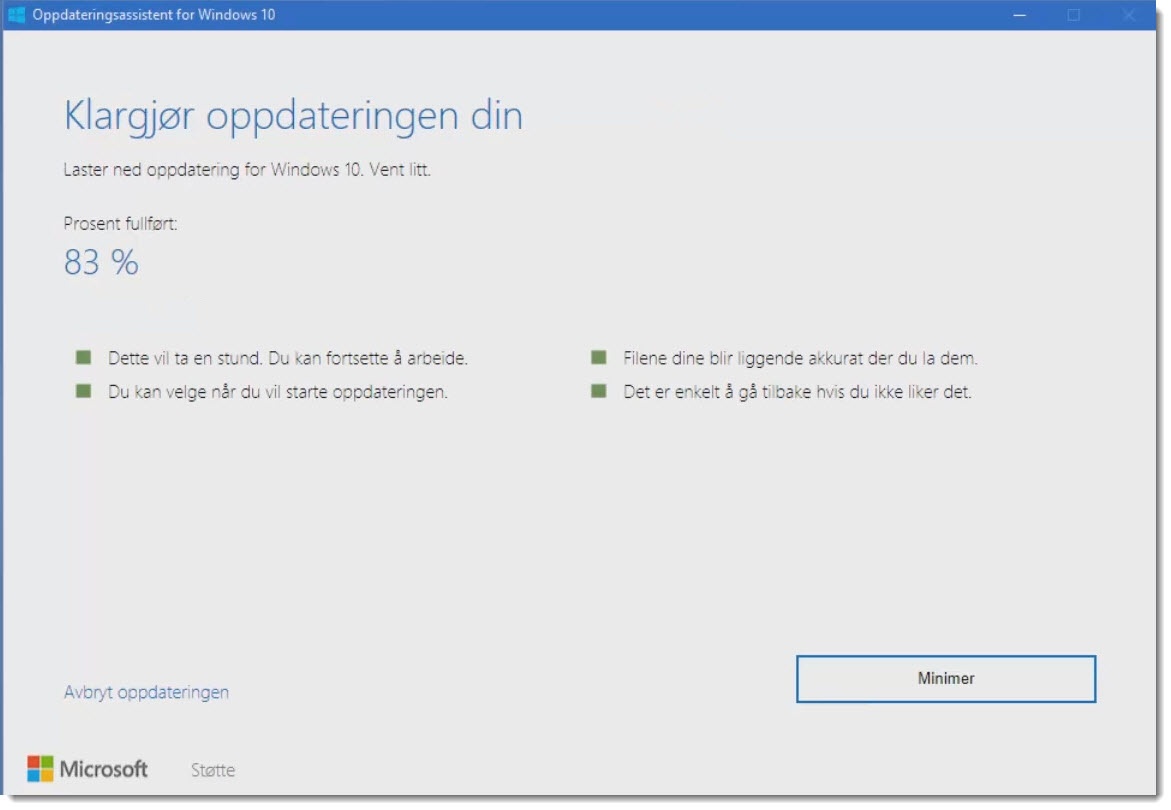Click green bullet beside 'Dette vil ta en stund'
Viewport: 1171px width, 810px height.
pos(84,358)
